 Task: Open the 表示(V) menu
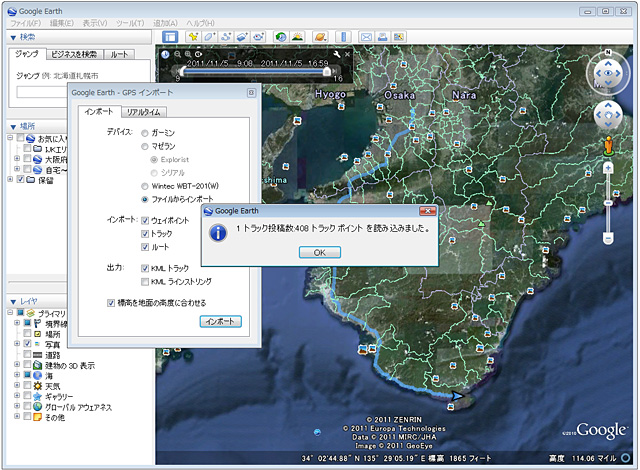[95, 23]
